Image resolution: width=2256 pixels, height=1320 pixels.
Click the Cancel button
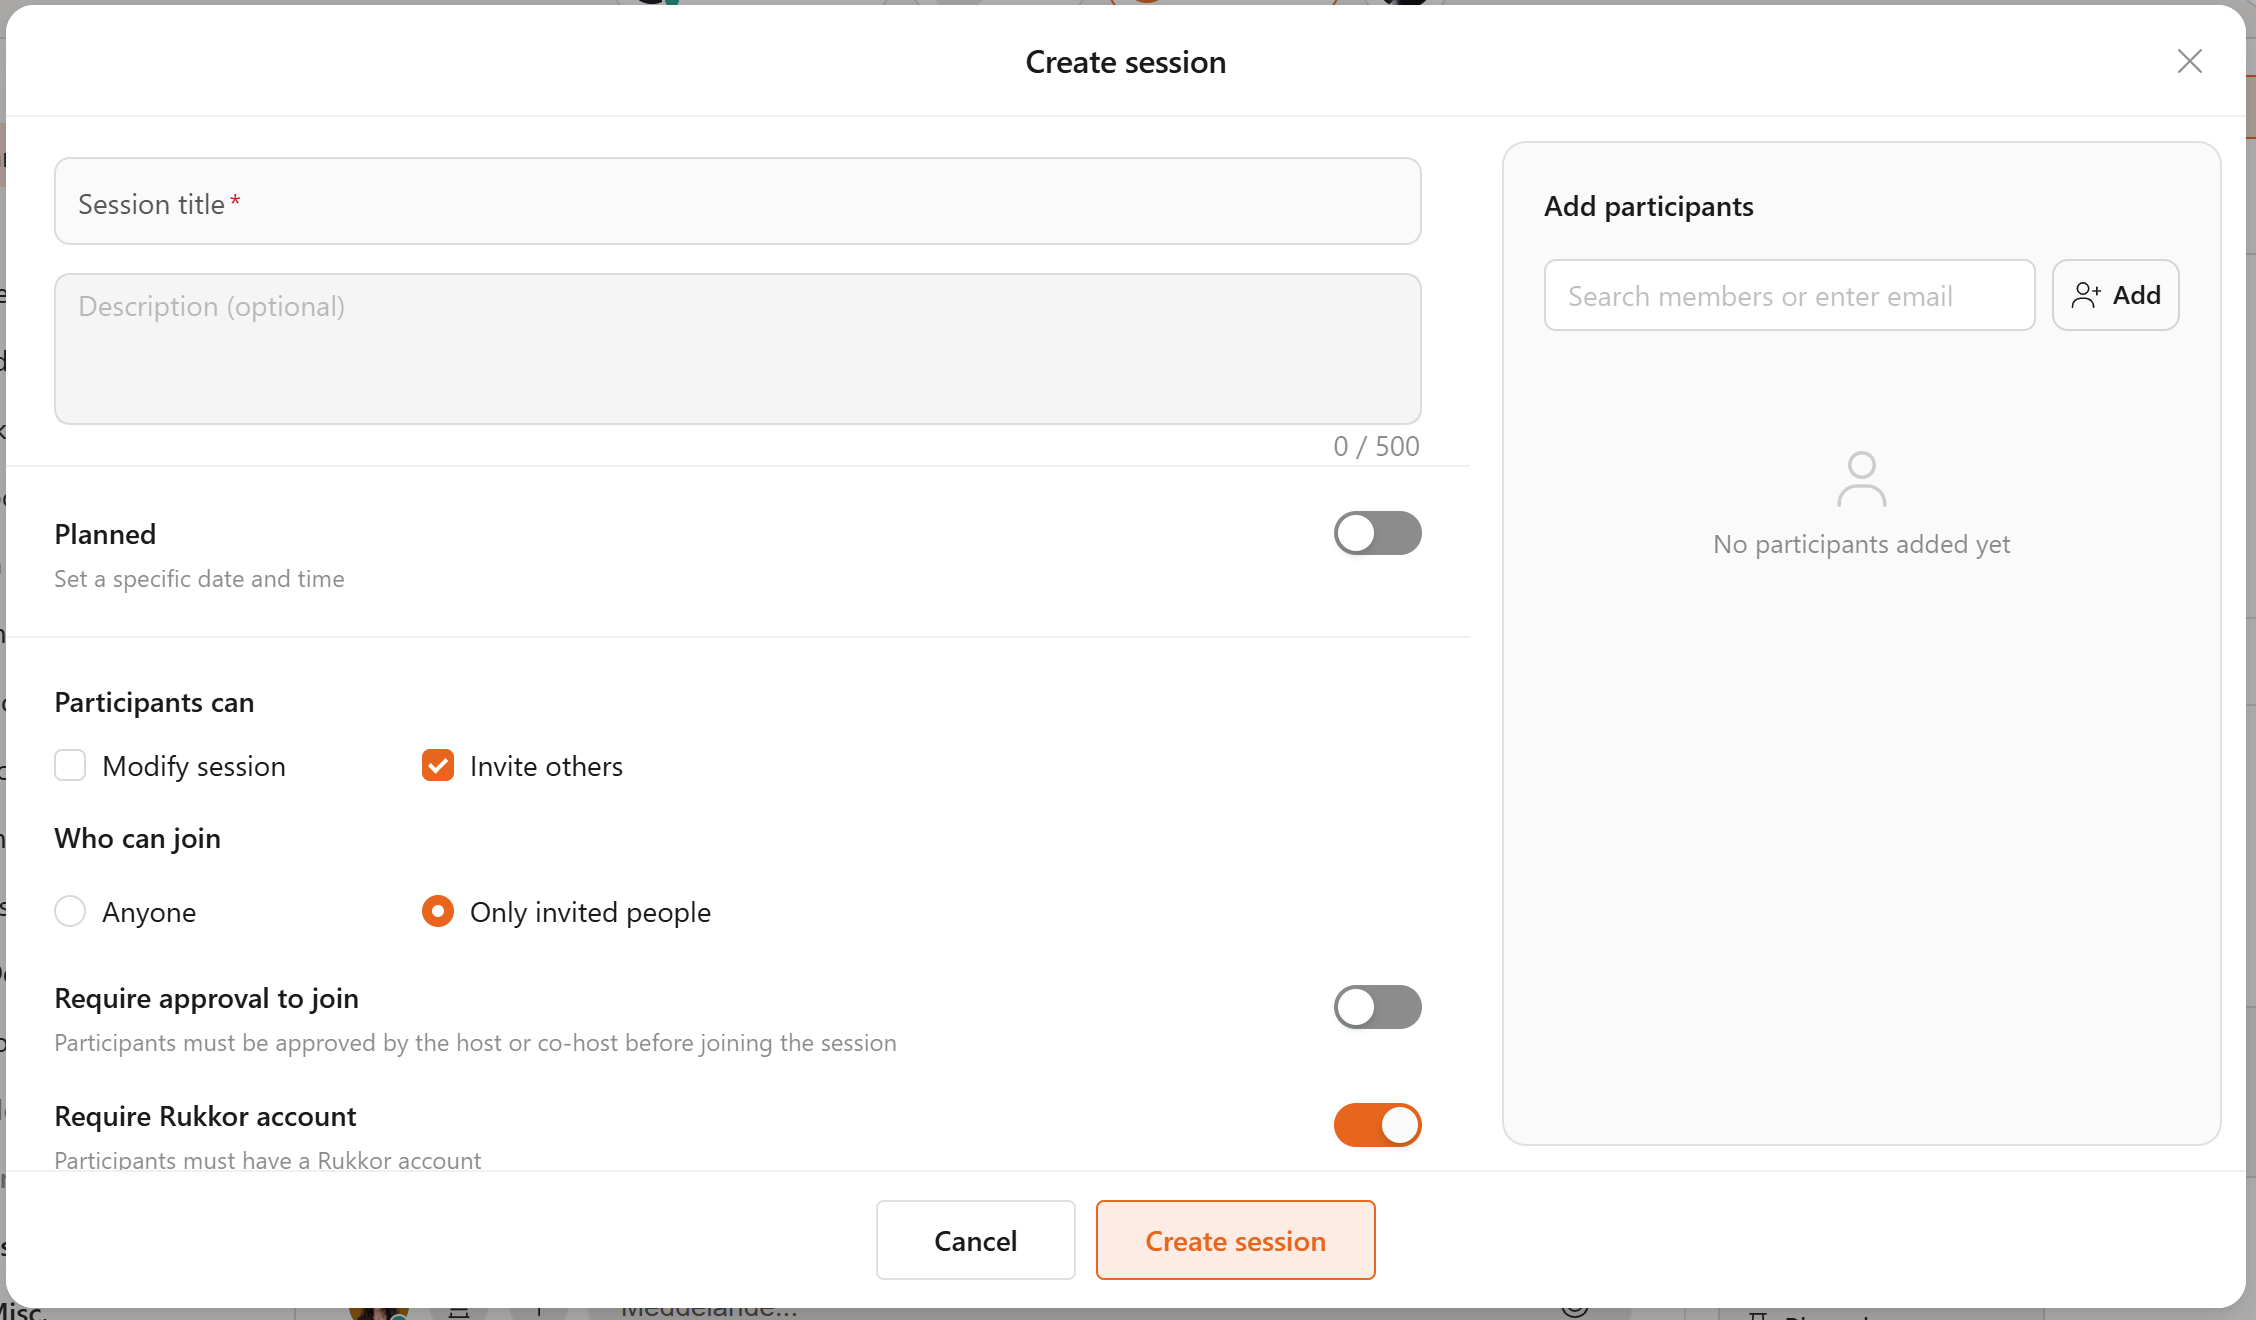pos(976,1240)
